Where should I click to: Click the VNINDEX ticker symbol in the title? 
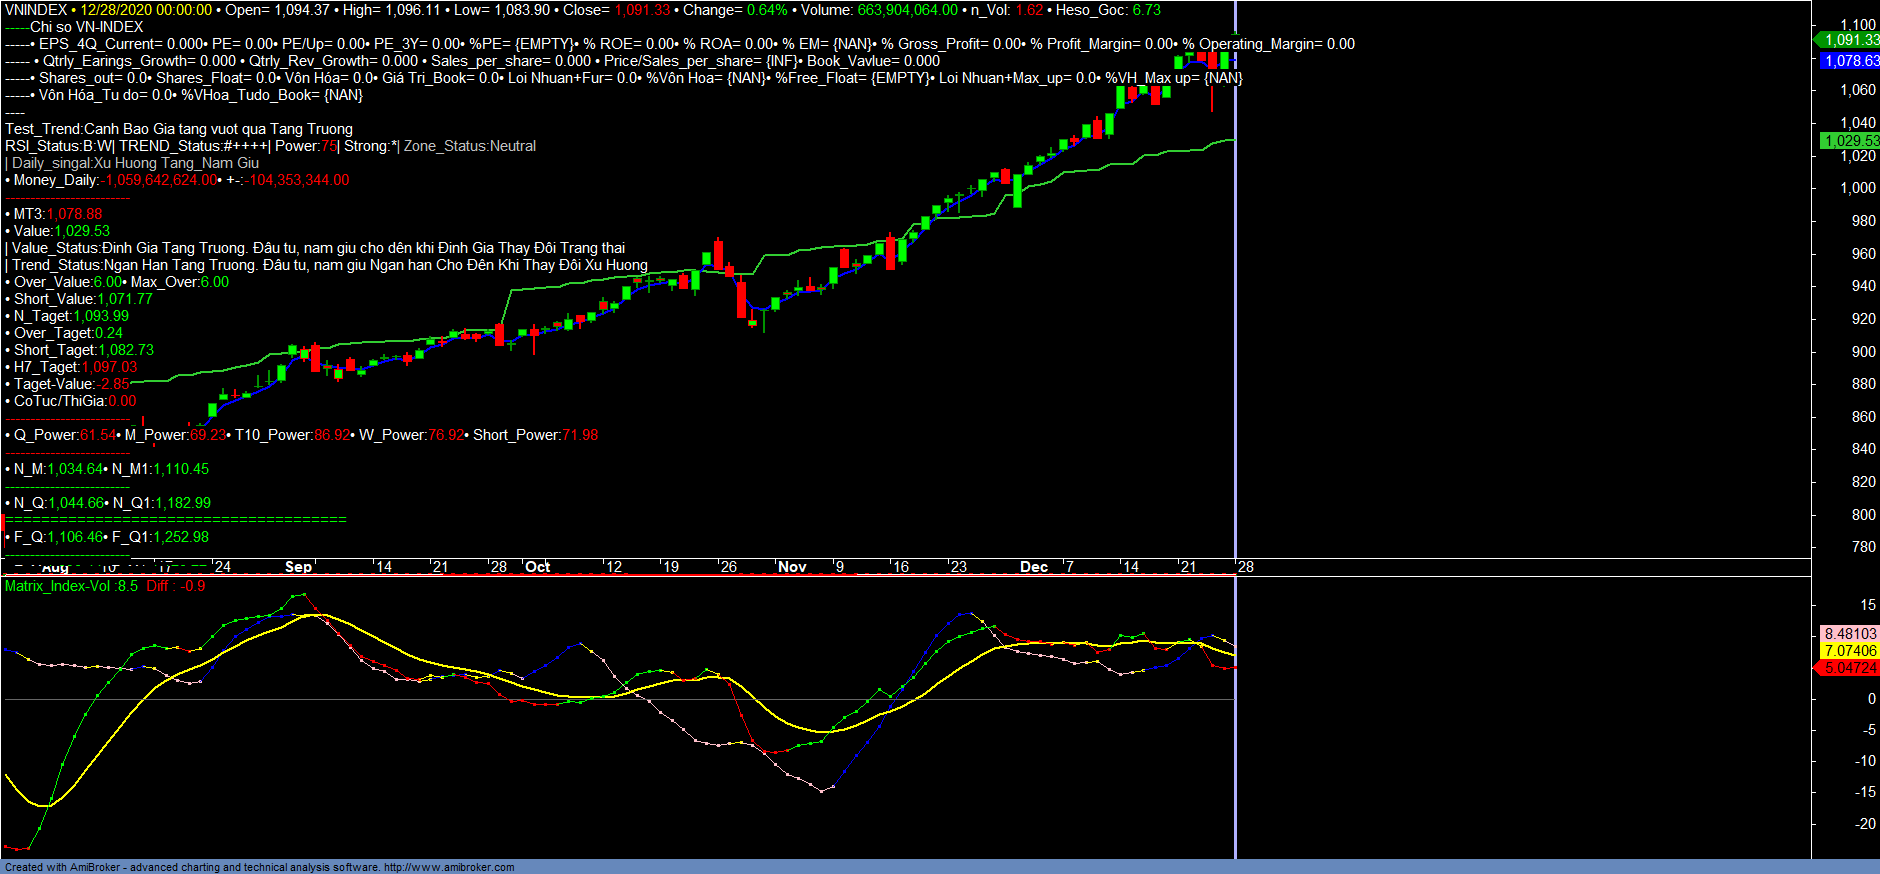click(x=36, y=10)
